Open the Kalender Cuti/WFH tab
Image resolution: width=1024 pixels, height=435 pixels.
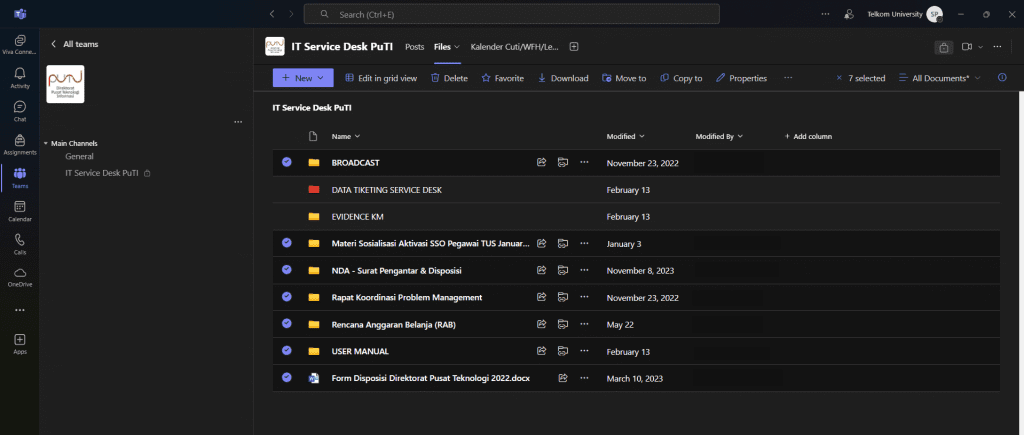coord(514,47)
